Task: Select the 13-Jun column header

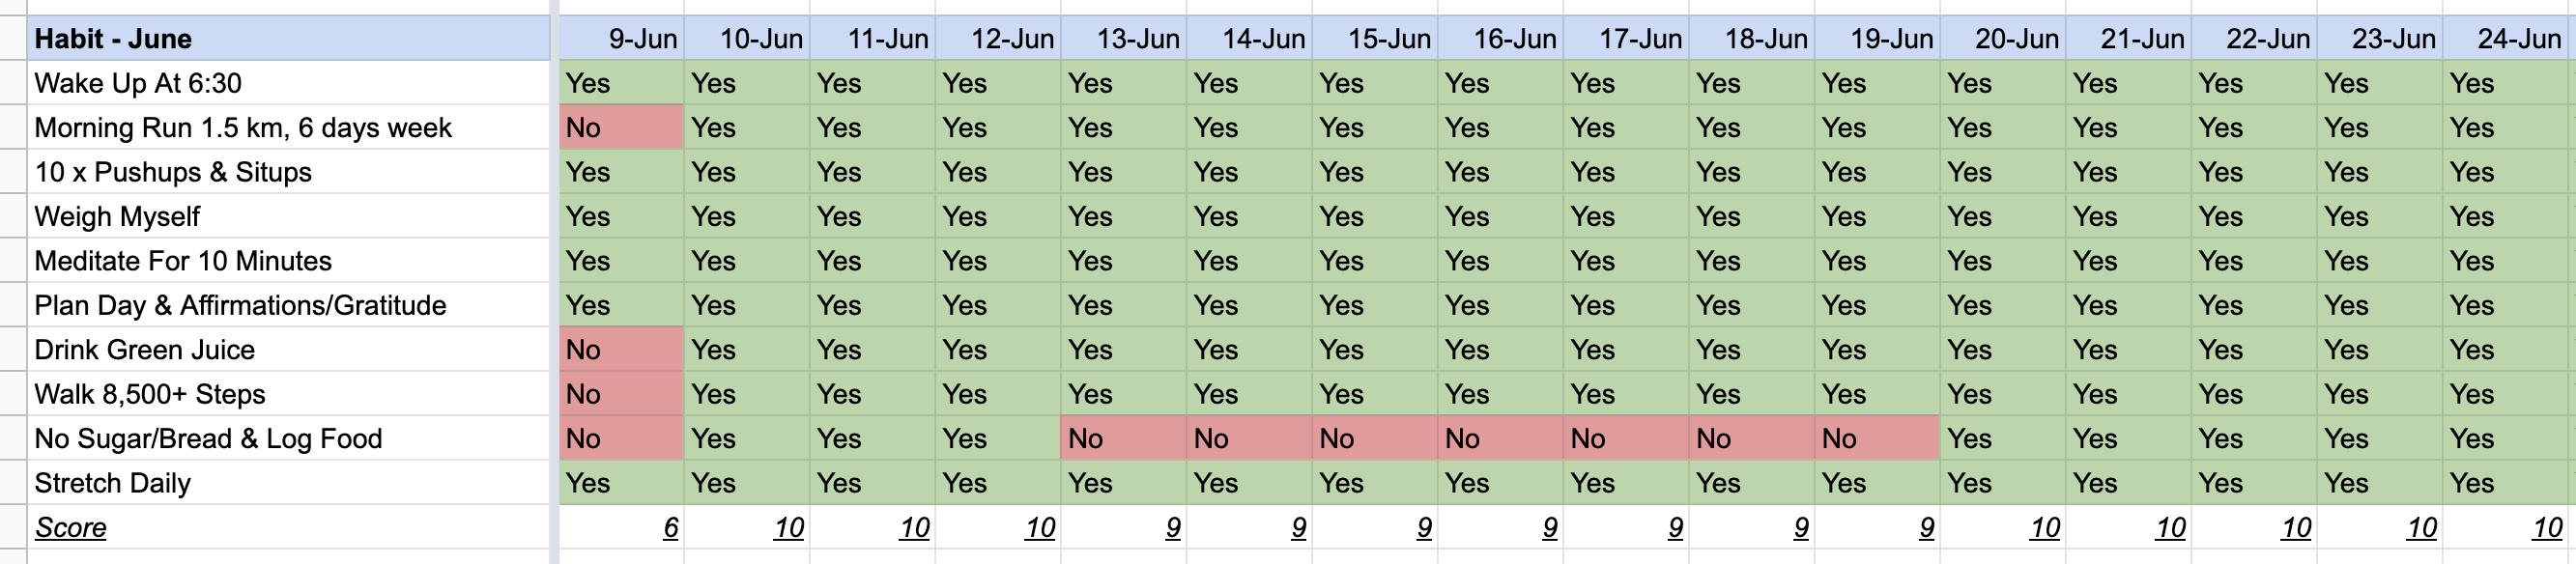Action: pos(1123,39)
